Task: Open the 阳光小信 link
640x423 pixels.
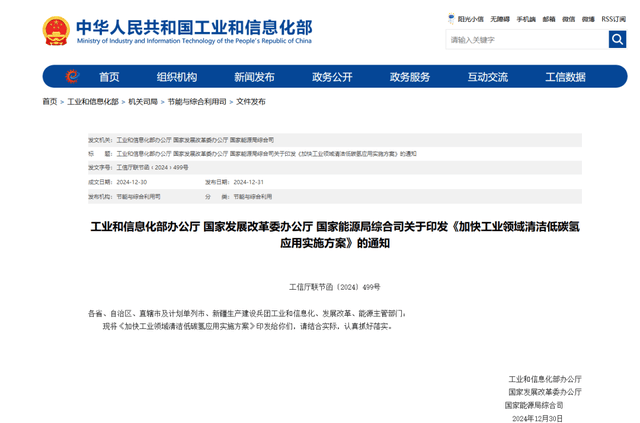Action: click(x=470, y=19)
